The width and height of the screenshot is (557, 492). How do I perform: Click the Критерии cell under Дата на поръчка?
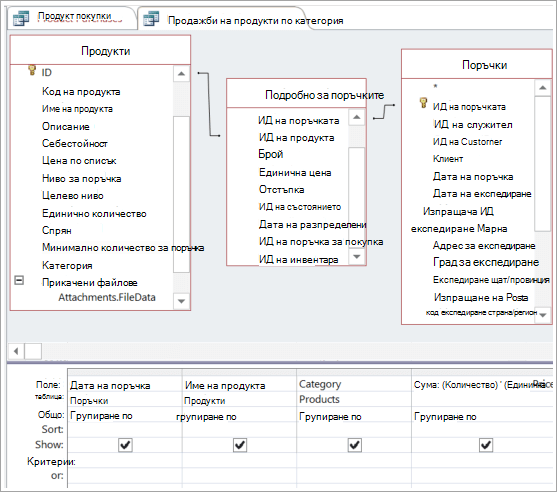(x=125, y=461)
